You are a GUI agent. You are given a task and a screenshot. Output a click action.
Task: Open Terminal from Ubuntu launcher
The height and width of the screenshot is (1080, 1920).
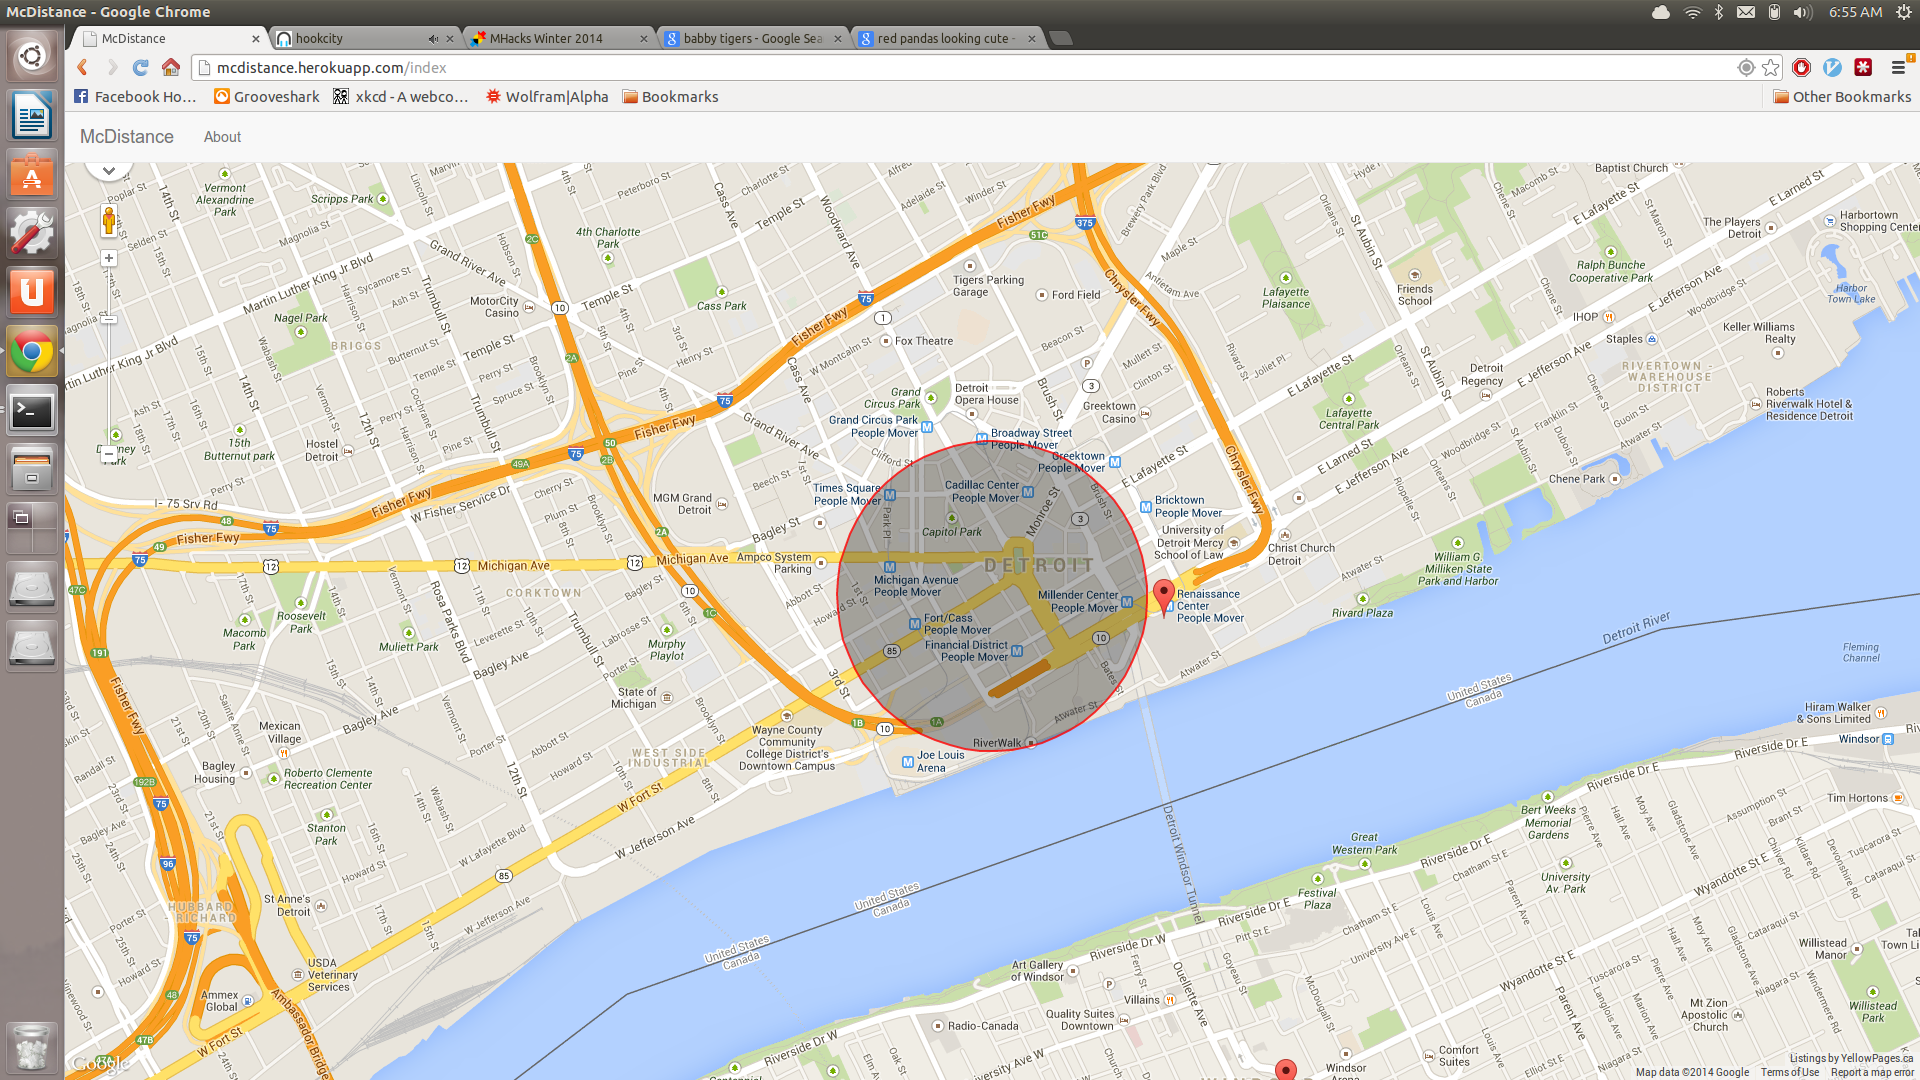click(x=32, y=411)
